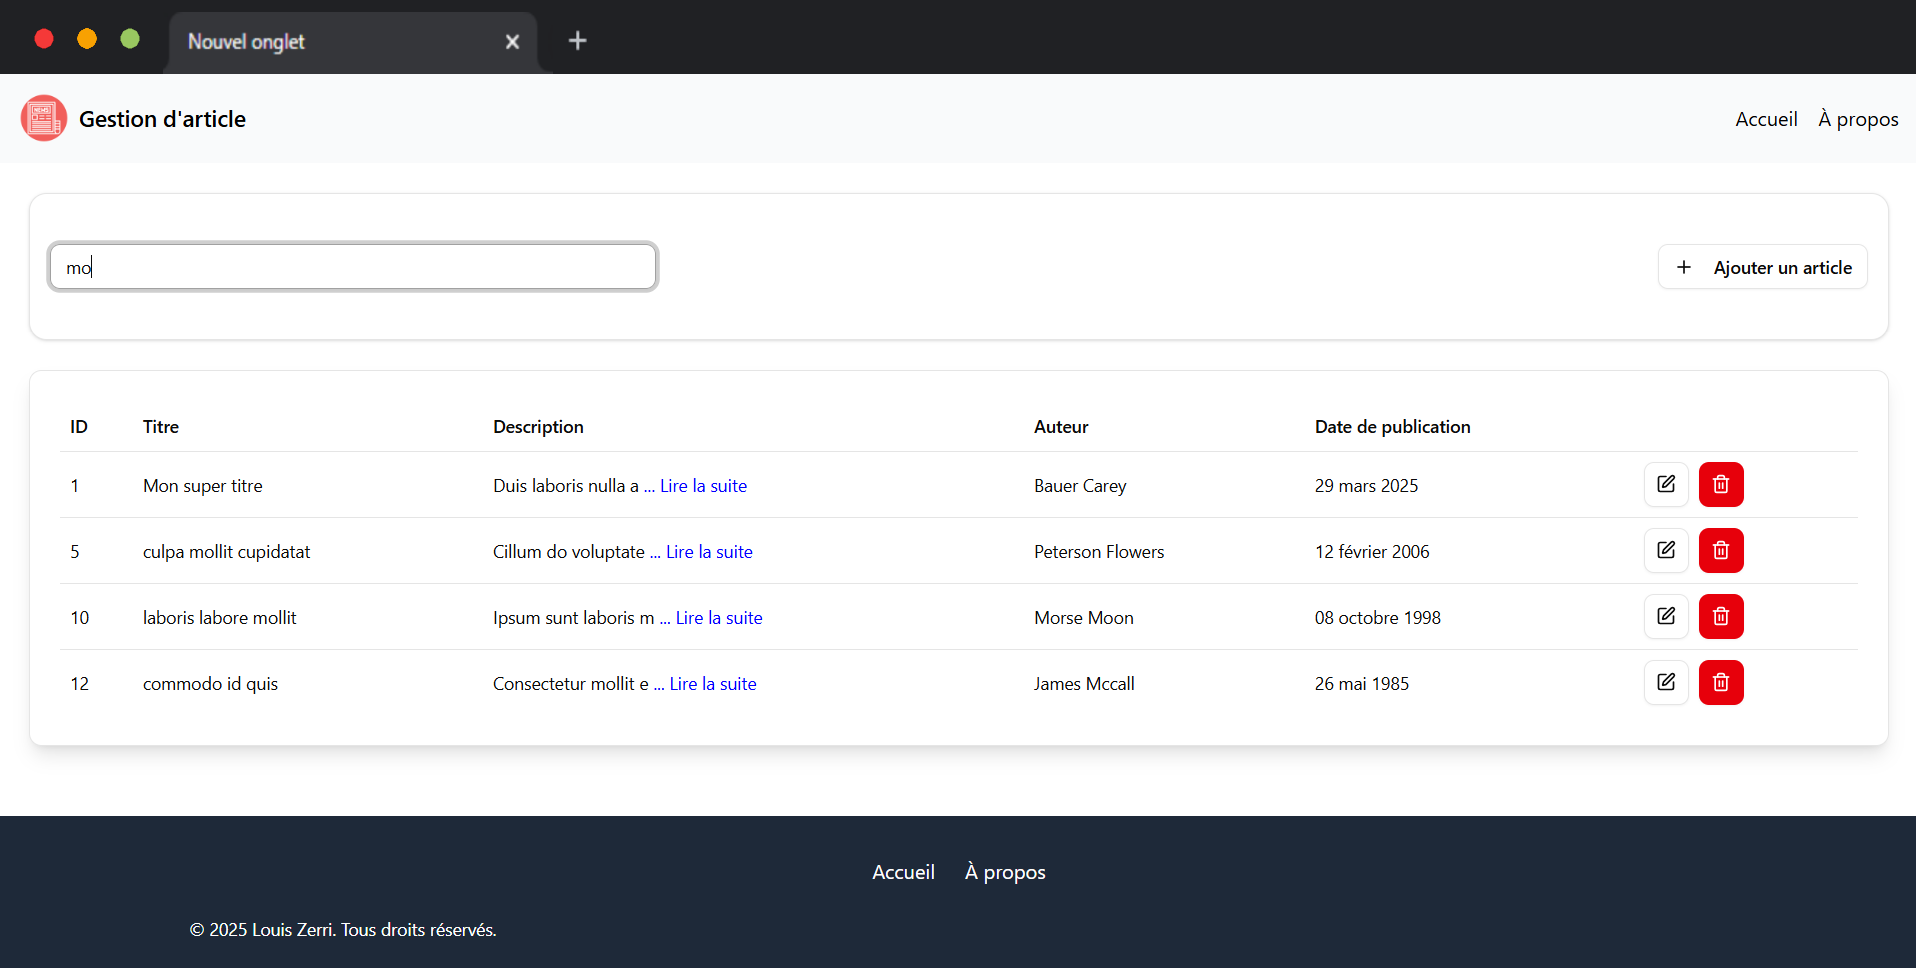Expand Lire la suite for James Mccall's article

(x=713, y=684)
